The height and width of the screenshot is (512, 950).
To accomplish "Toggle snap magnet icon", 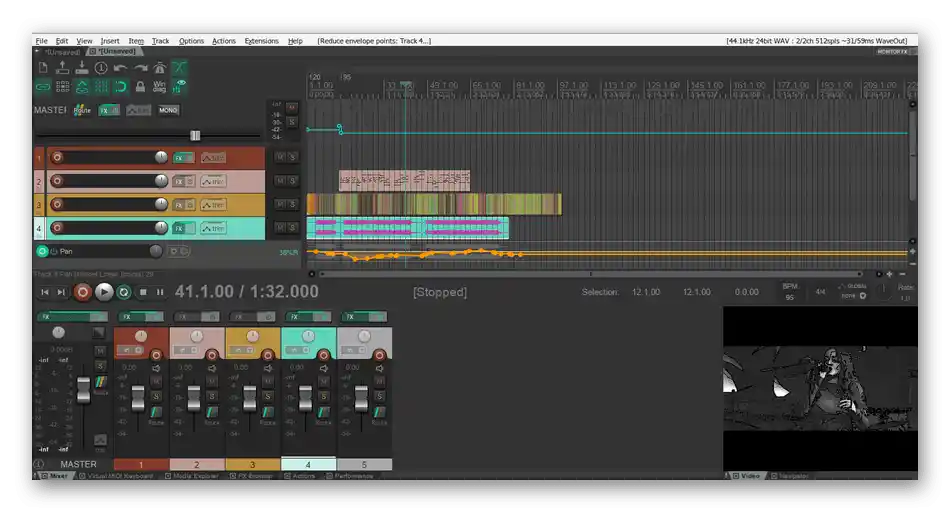I will (121, 87).
